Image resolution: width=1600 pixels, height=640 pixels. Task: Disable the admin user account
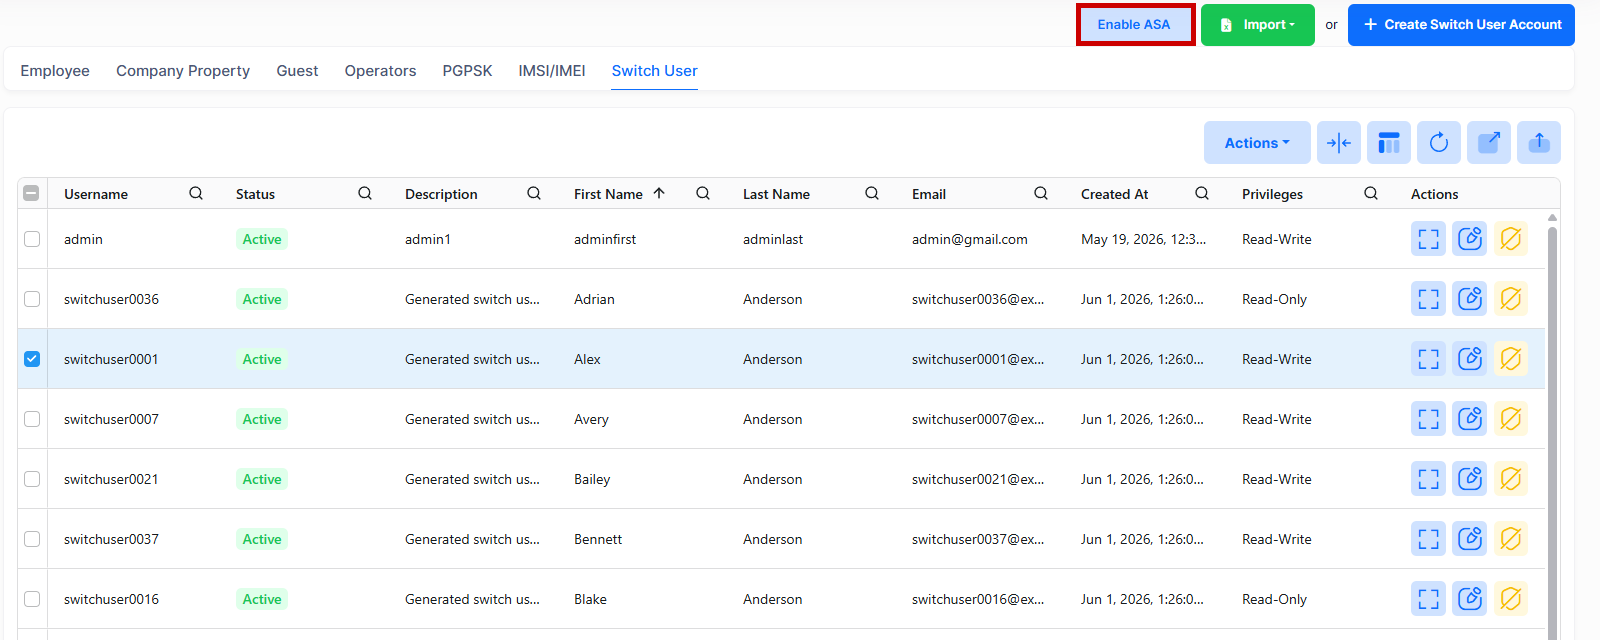coord(1511,239)
